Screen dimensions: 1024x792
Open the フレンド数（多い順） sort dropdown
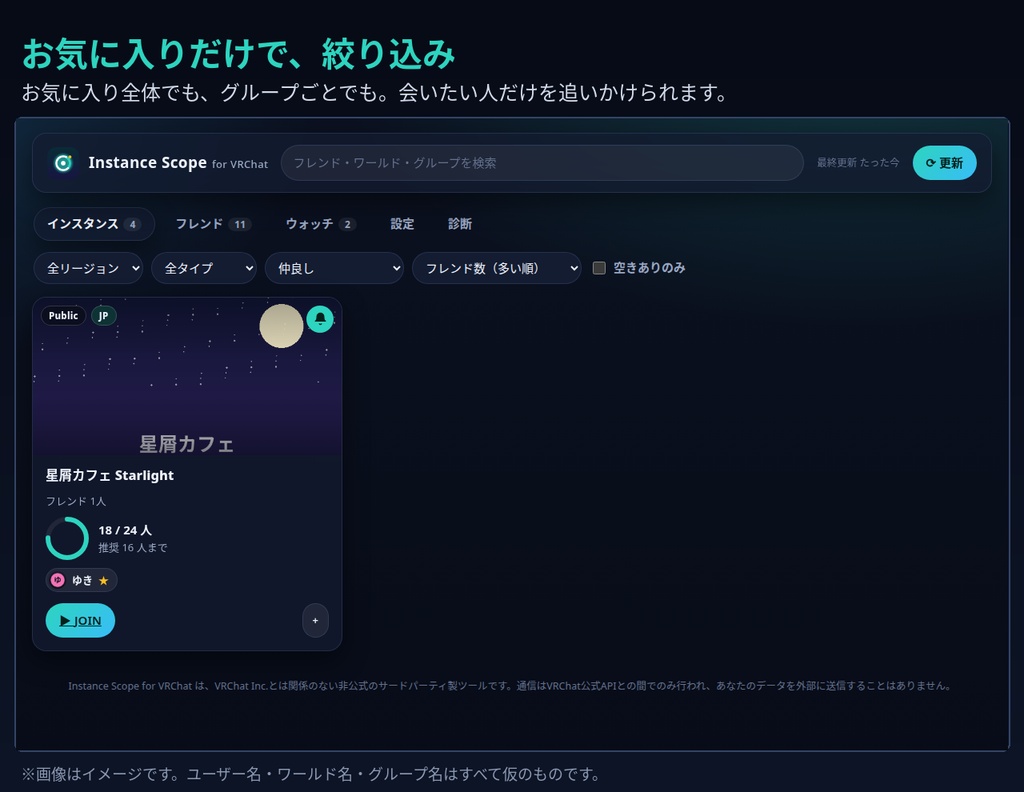[x=496, y=268]
